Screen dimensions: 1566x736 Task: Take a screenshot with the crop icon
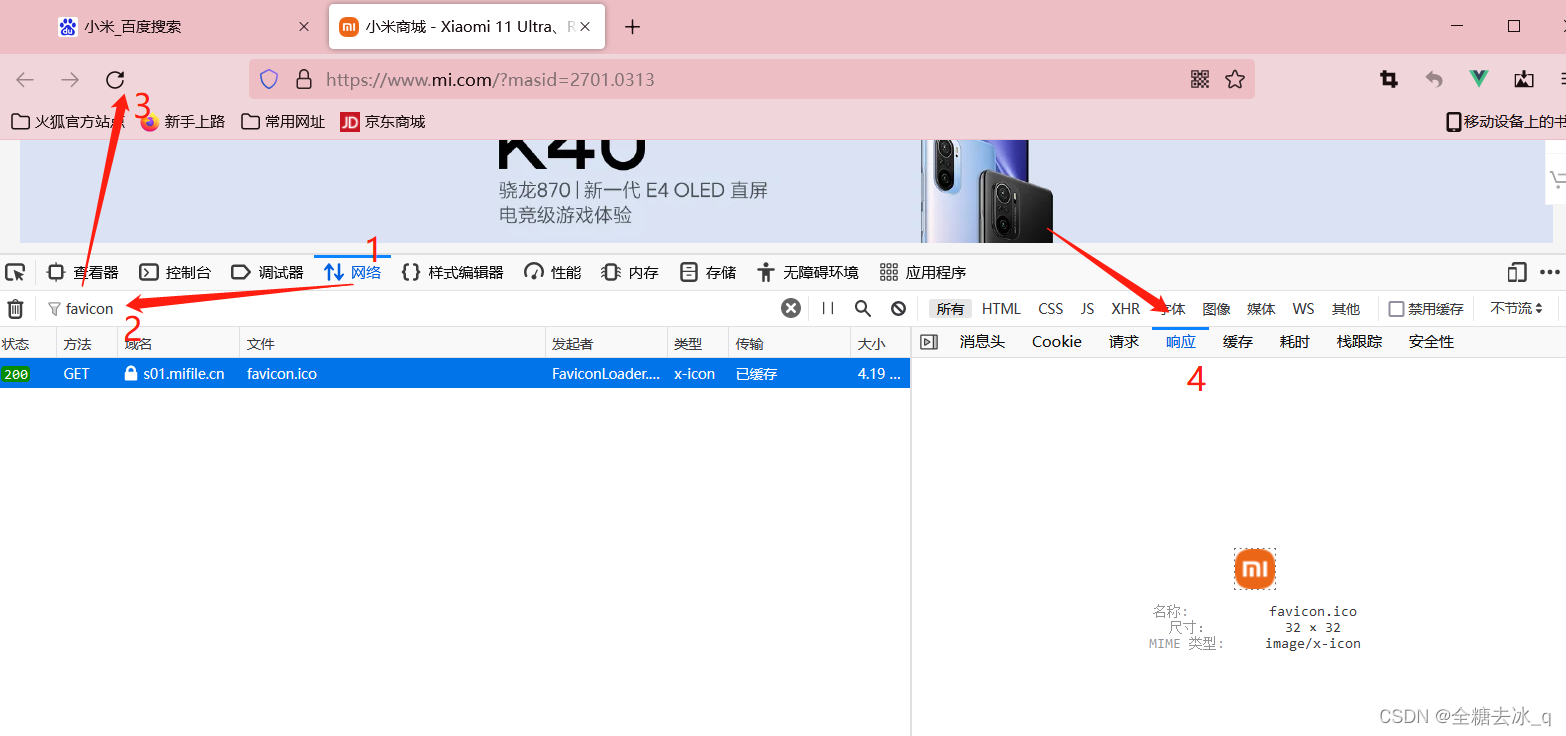pyautogui.click(x=1389, y=79)
